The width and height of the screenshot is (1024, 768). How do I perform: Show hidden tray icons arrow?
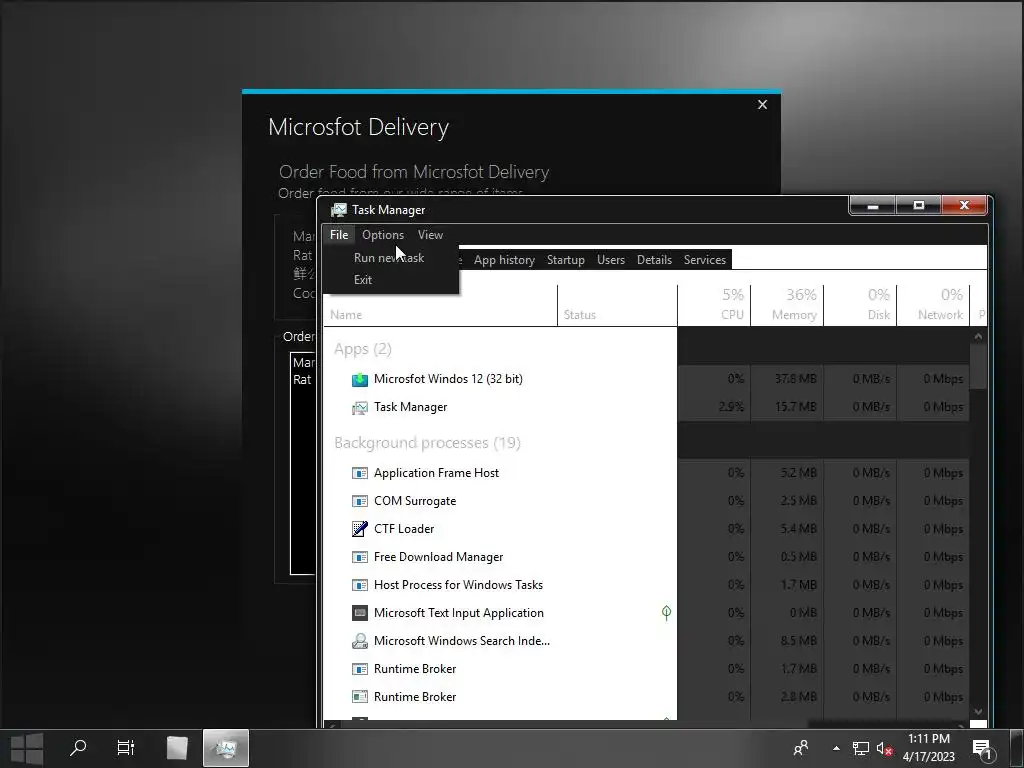[836, 748]
